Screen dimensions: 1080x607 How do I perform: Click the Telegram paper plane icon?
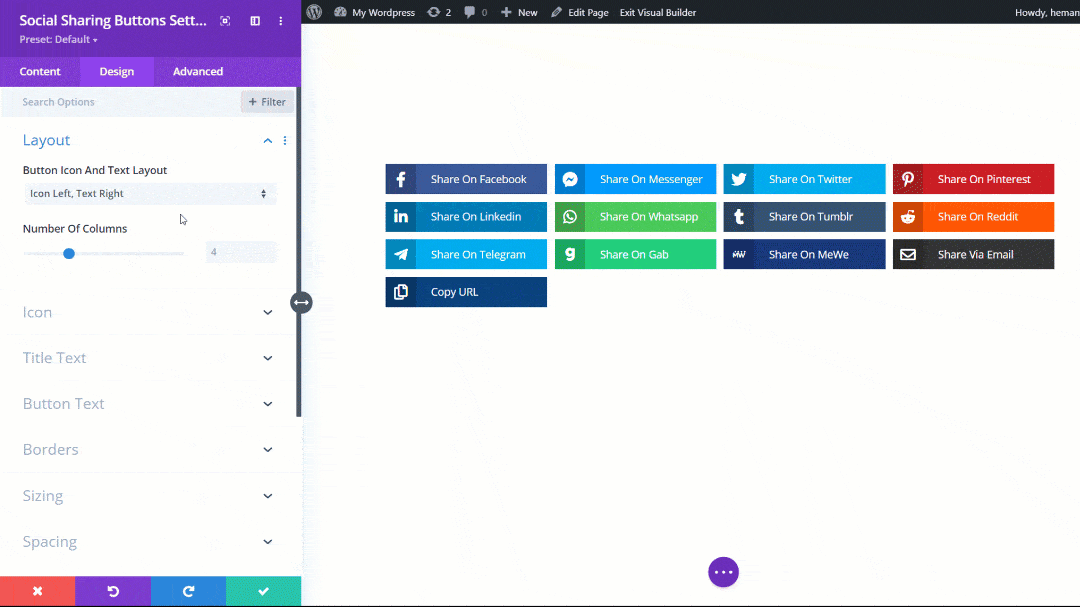[x=401, y=254]
